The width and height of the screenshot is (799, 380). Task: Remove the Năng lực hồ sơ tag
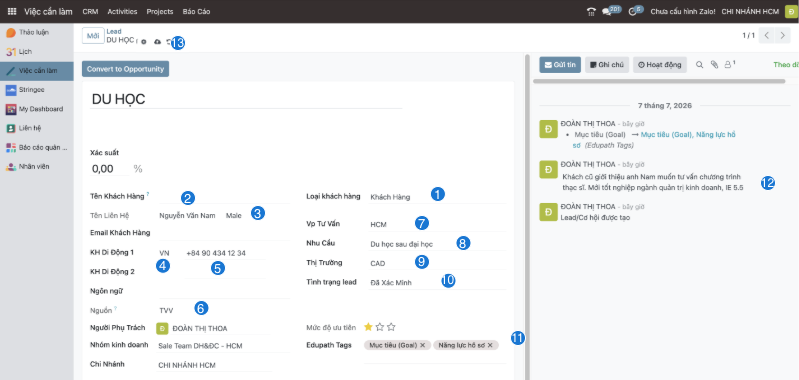pyautogui.click(x=490, y=345)
